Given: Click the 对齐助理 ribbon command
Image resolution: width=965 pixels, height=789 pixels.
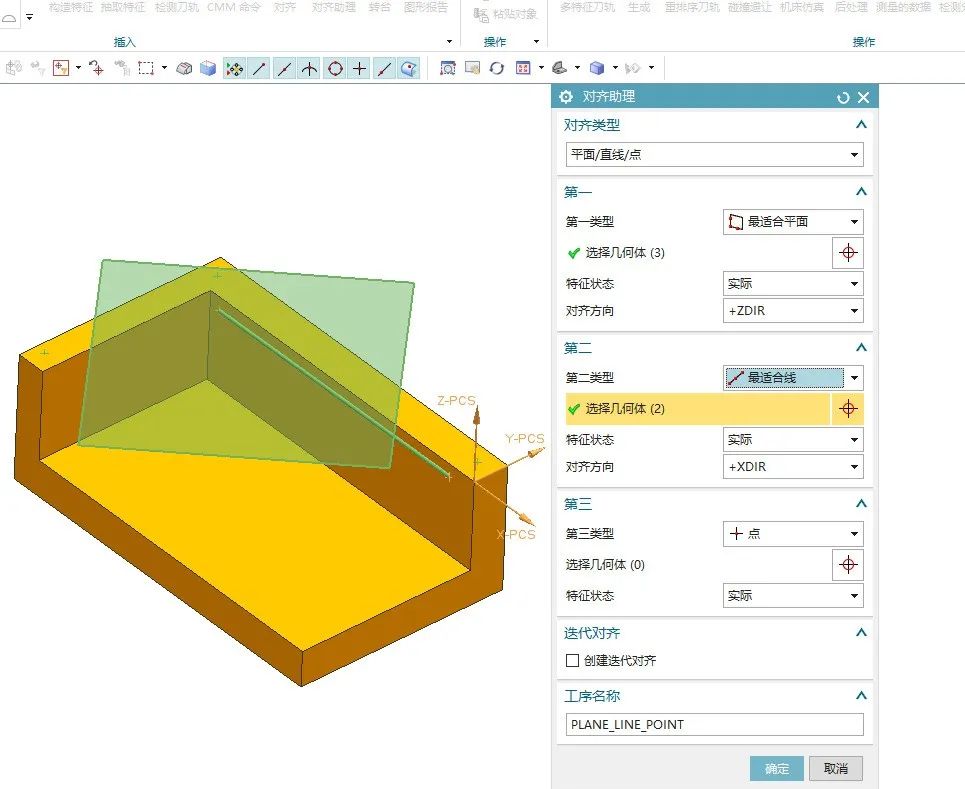Looking at the screenshot, I should point(334,7).
